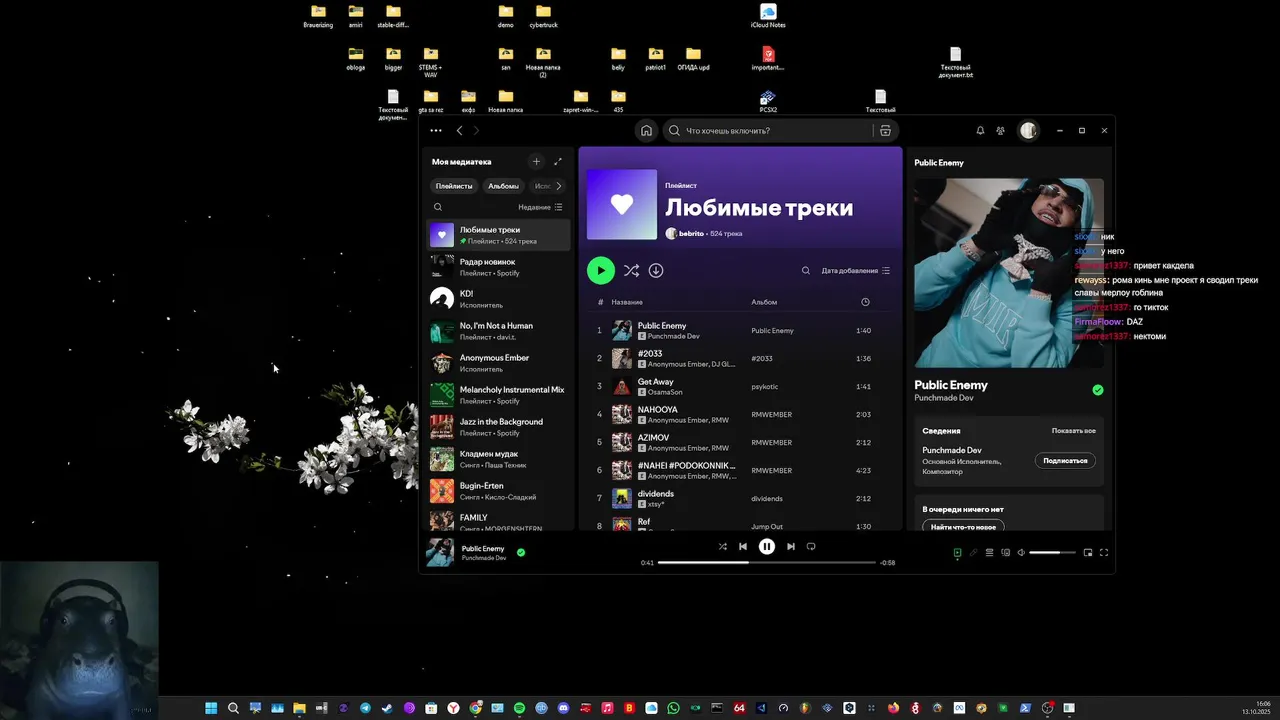
Task: Show more filters with the chevron
Action: (559, 186)
